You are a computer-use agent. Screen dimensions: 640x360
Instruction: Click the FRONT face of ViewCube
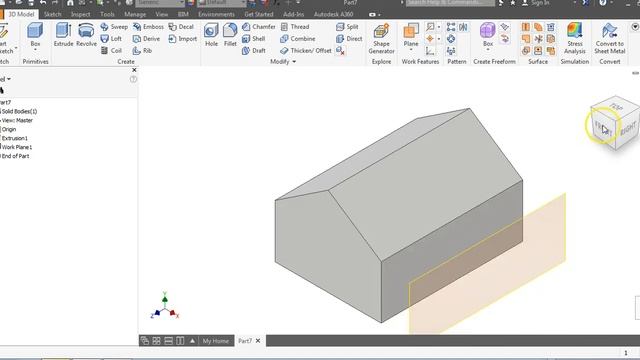[603, 129]
